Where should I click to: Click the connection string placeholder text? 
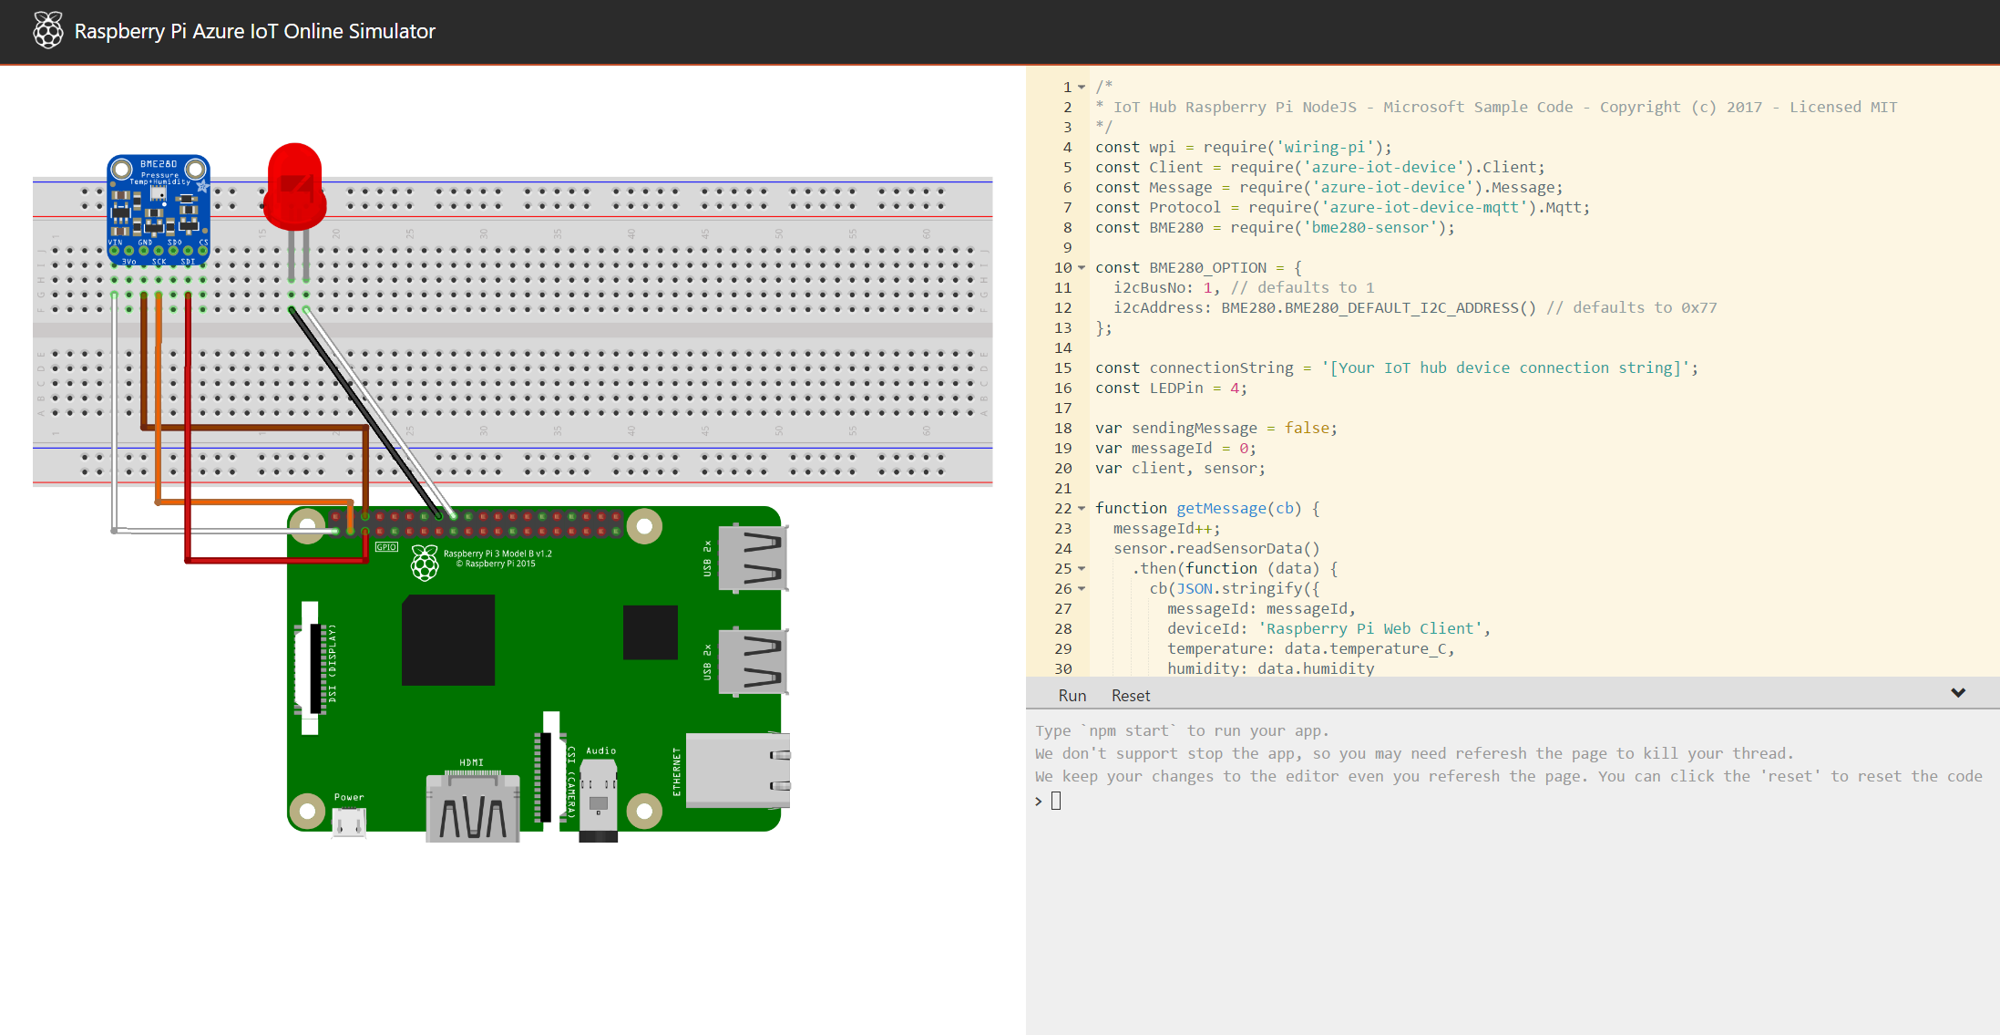point(1510,368)
